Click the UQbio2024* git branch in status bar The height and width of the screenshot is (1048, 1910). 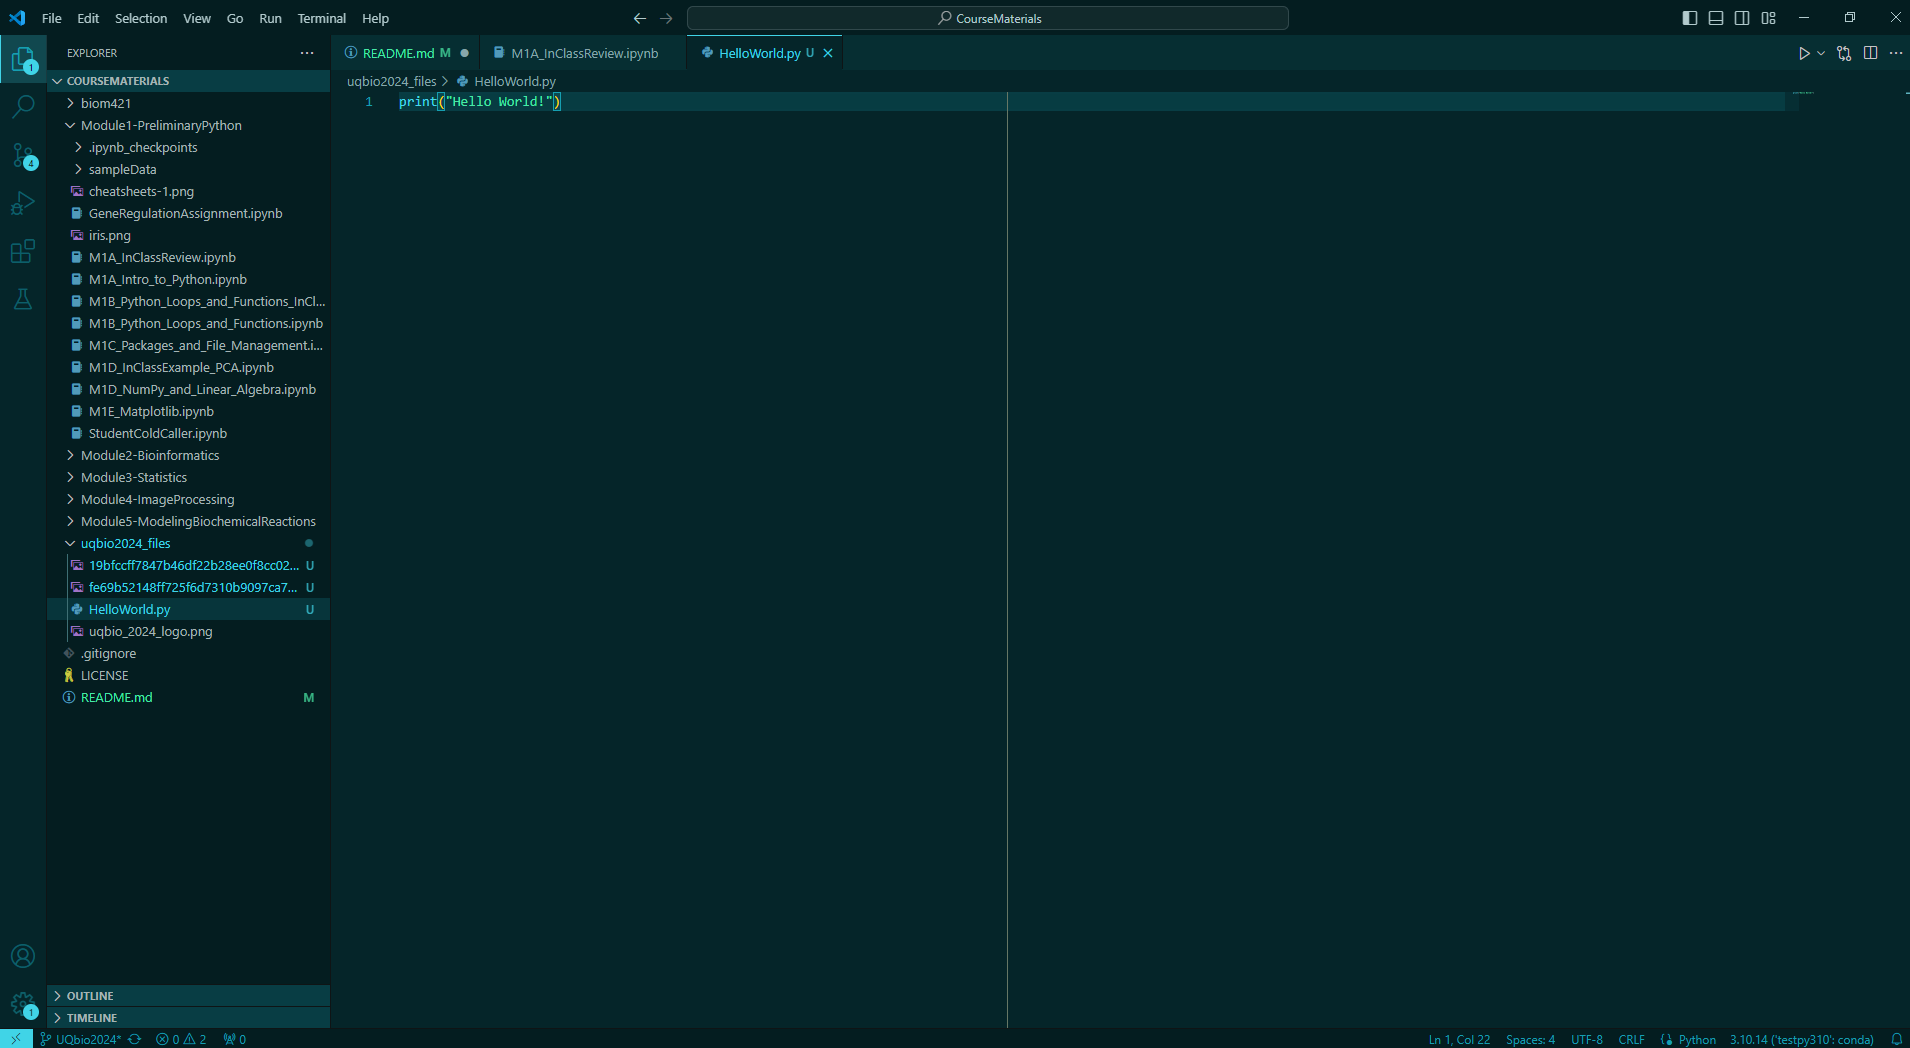80,1039
